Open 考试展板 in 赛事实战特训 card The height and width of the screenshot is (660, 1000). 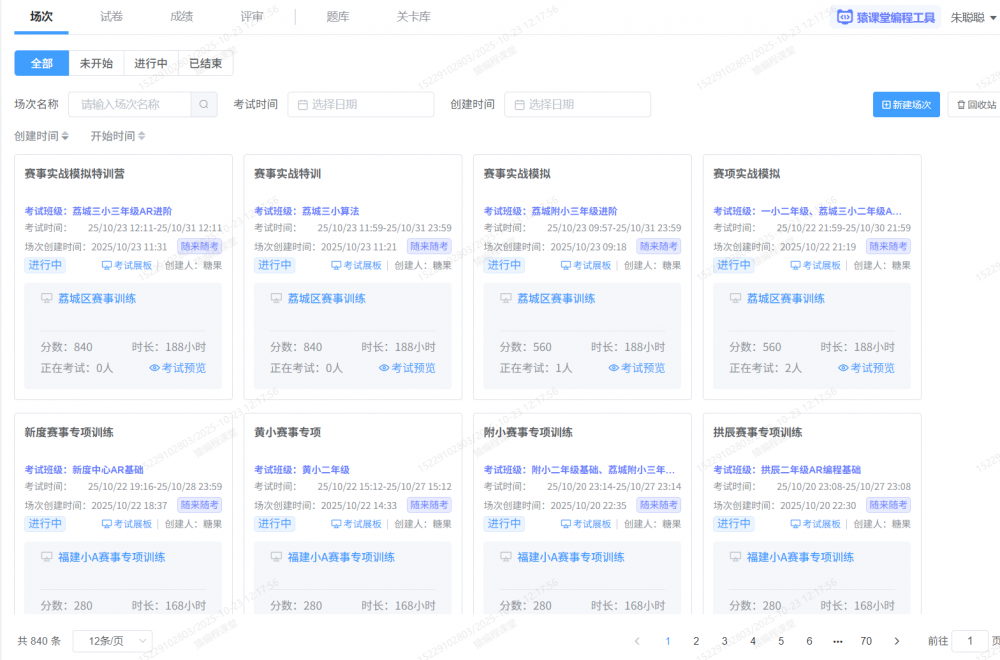357,265
